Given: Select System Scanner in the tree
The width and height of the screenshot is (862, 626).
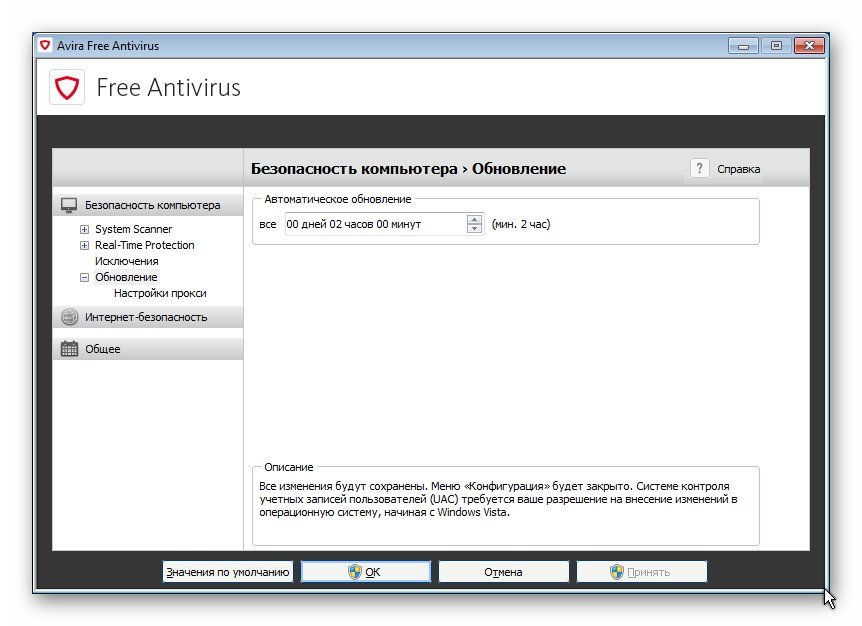Looking at the screenshot, I should click(133, 229).
